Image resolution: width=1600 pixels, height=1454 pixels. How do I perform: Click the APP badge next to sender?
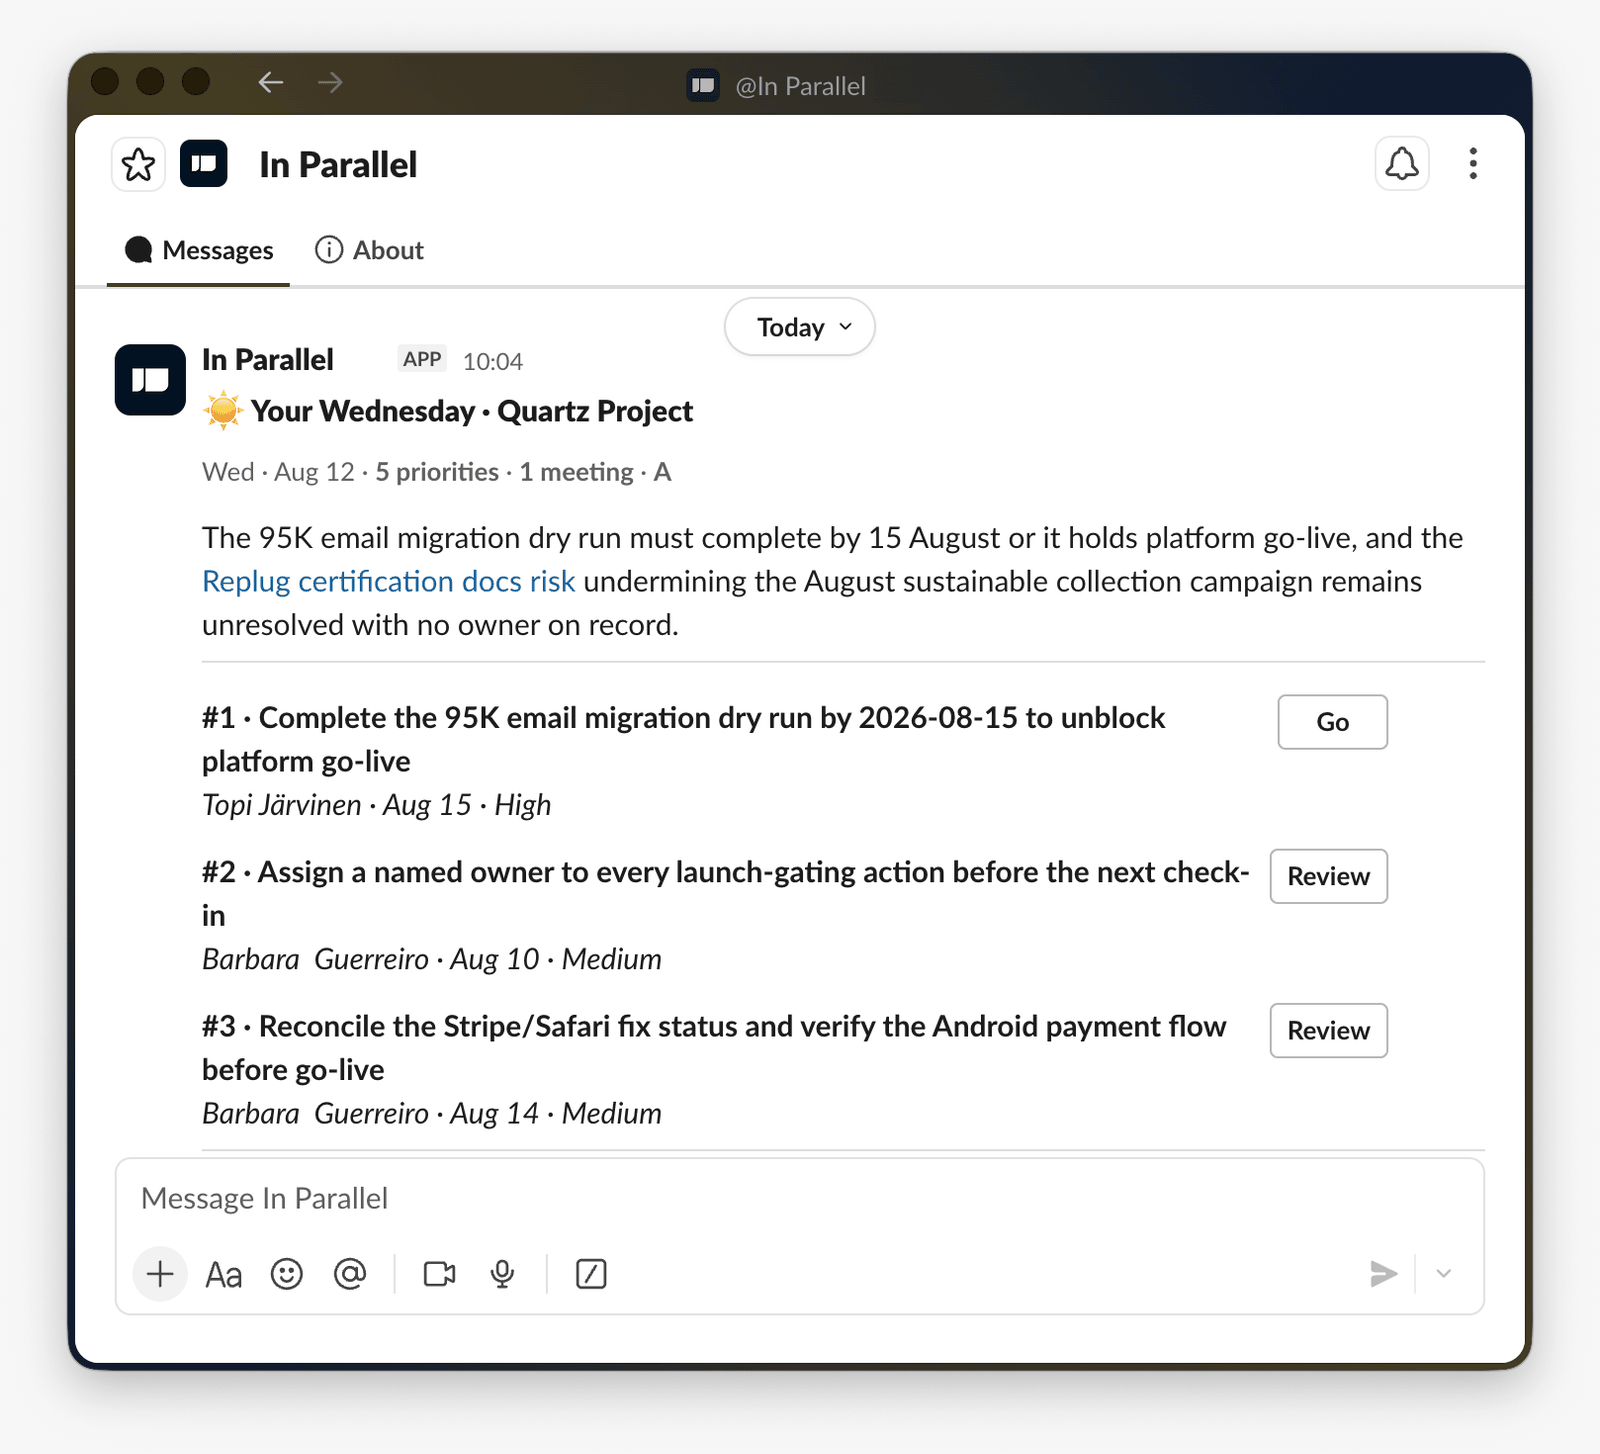422,359
